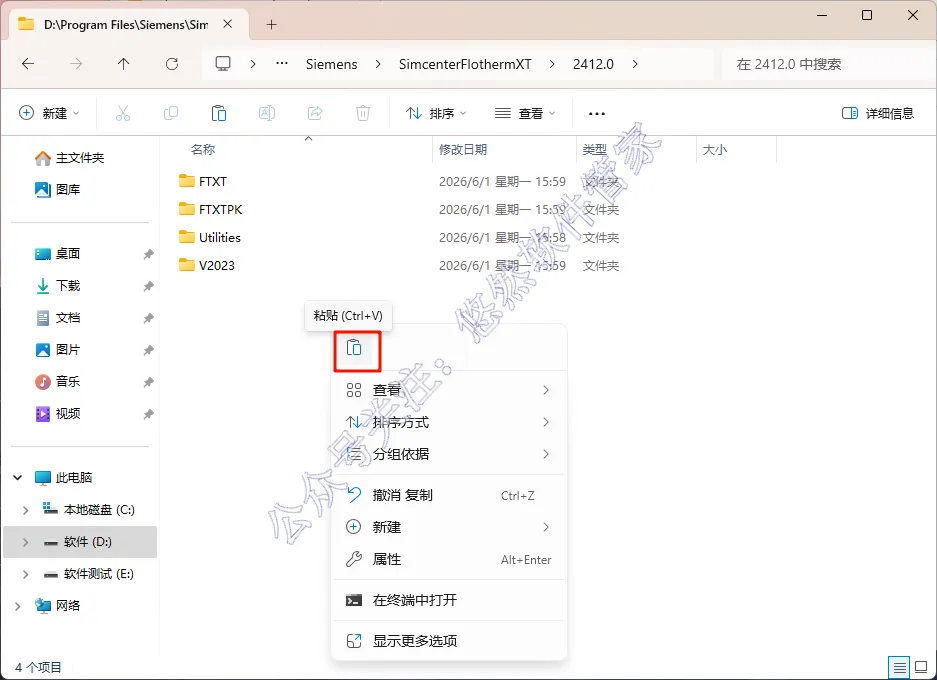
Task: Open the 新建 dropdown in toolbar
Action: click(49, 113)
